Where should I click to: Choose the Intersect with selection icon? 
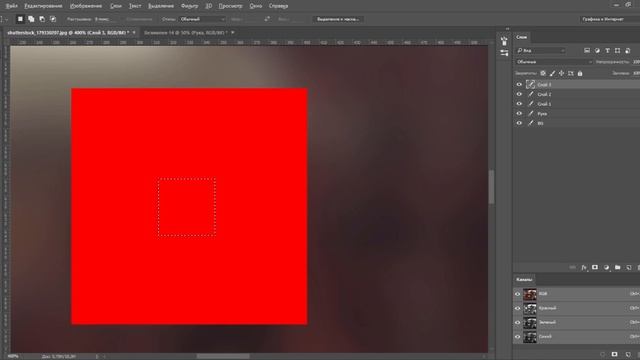(53, 19)
